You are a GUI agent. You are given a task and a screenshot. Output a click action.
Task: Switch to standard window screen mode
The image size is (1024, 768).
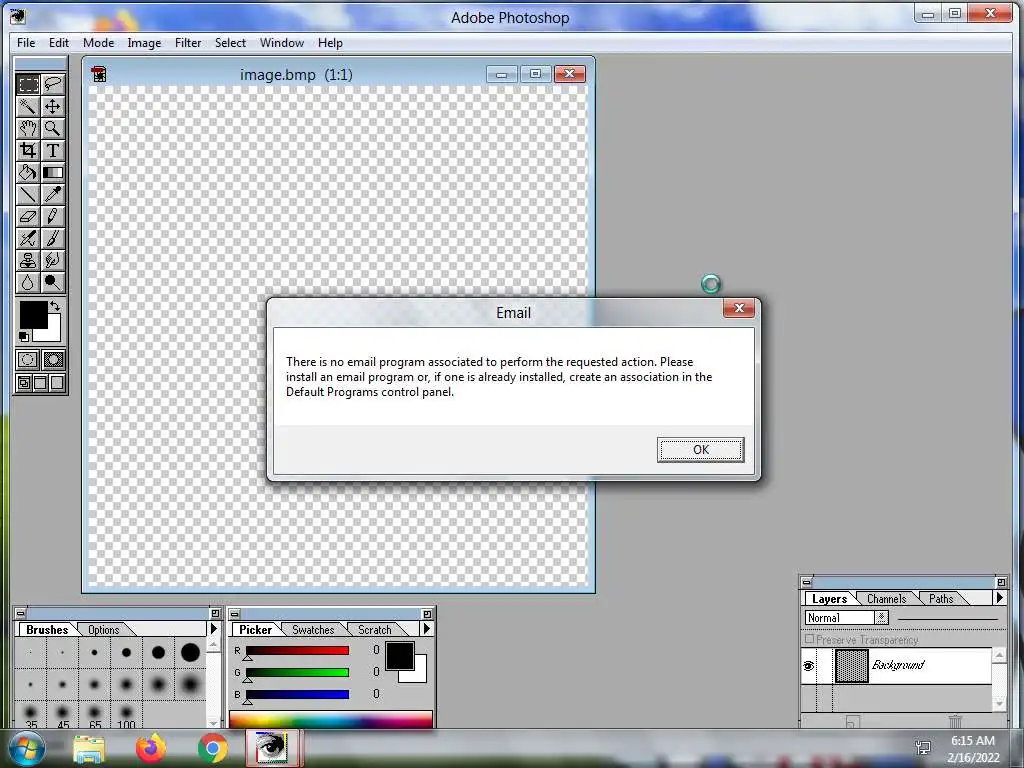click(24, 383)
